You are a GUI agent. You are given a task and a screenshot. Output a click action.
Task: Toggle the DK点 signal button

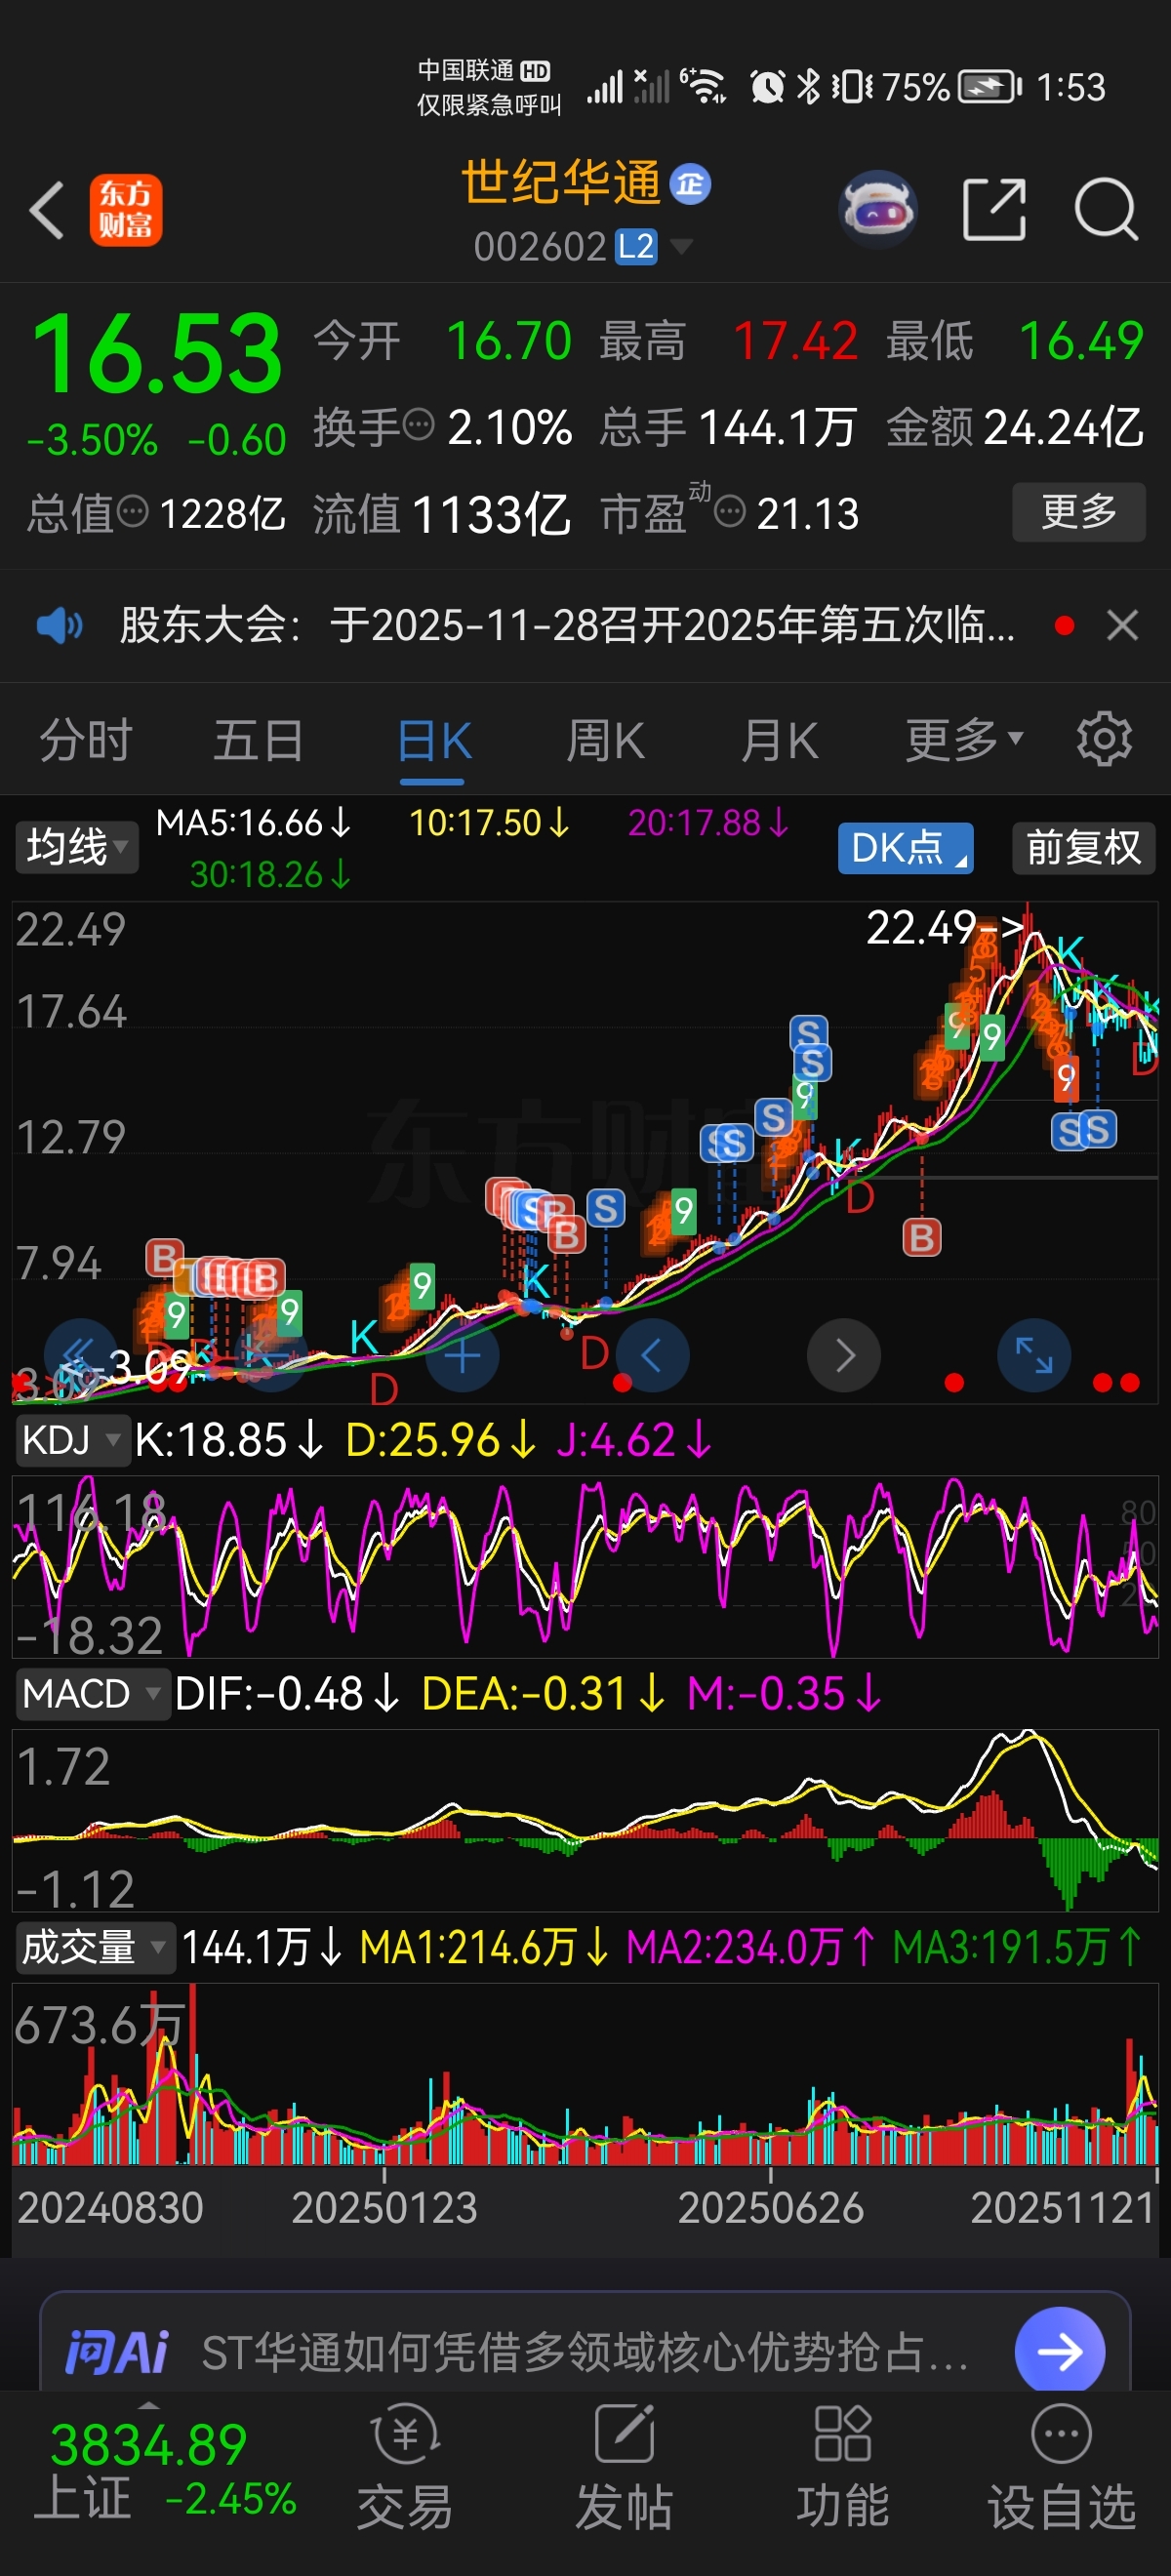pos(905,848)
